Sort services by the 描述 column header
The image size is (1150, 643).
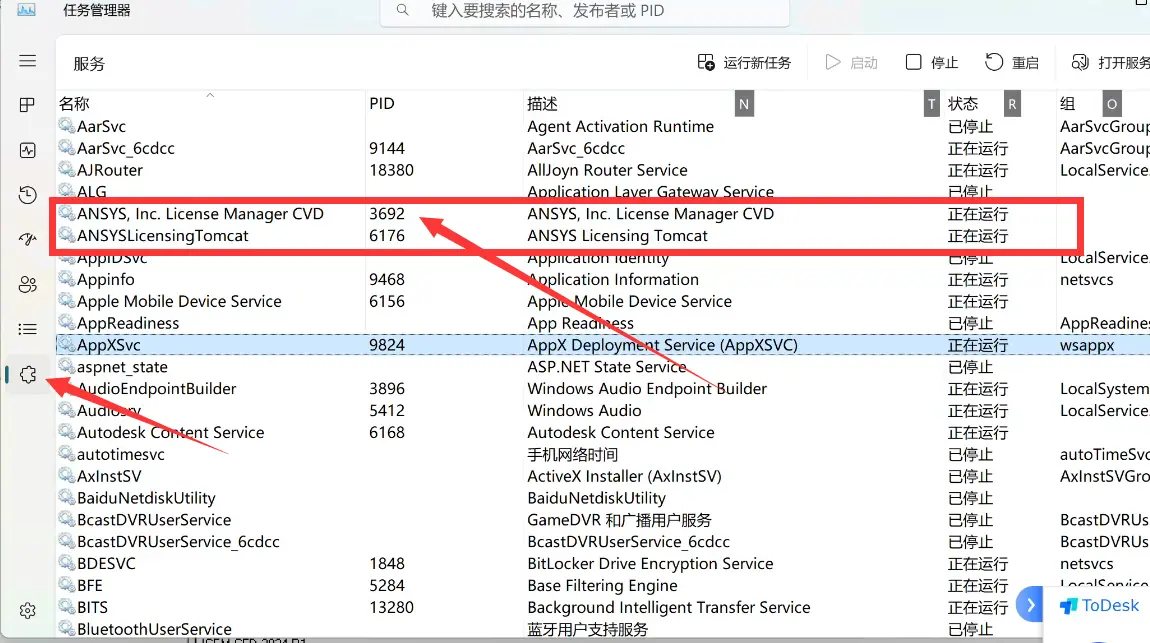click(x=542, y=103)
